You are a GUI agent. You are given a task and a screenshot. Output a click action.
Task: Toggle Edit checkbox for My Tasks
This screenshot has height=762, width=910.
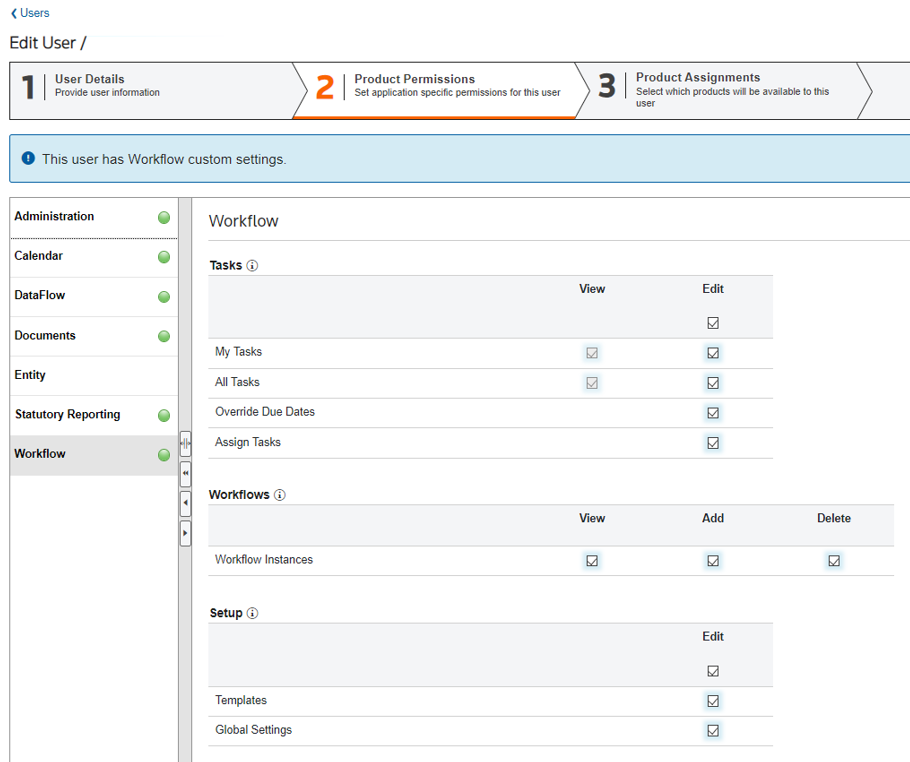[713, 353]
